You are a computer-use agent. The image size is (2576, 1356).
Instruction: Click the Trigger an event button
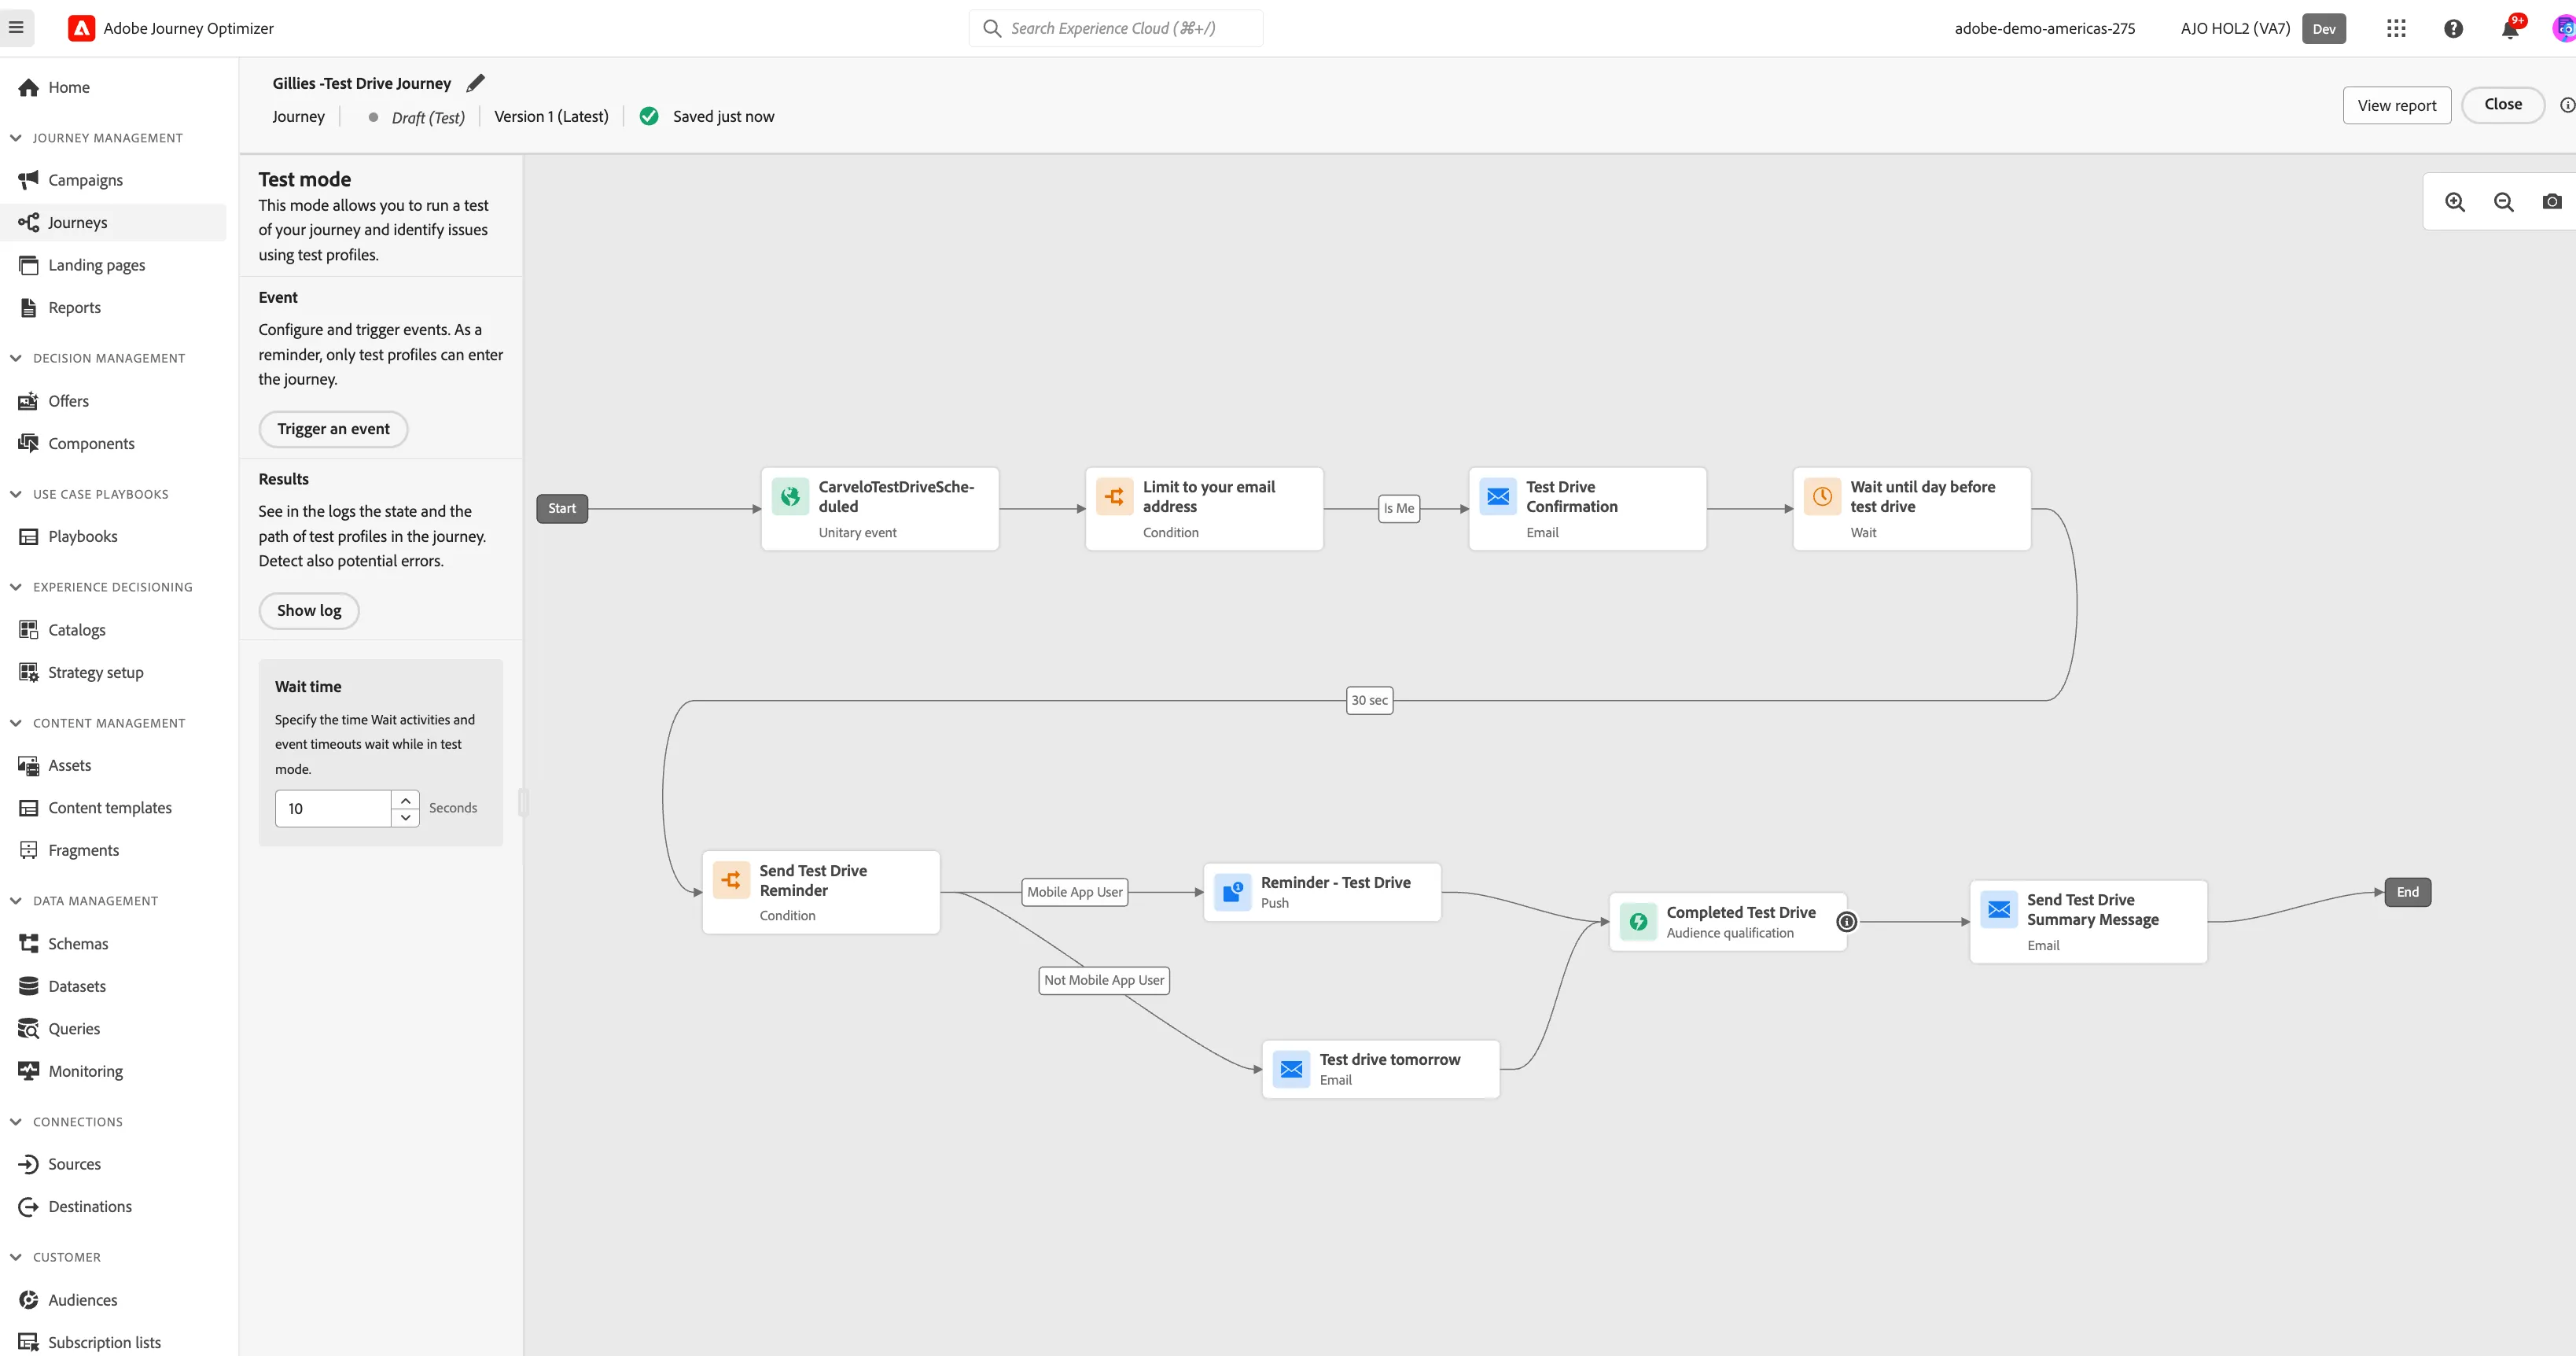pyautogui.click(x=333, y=429)
